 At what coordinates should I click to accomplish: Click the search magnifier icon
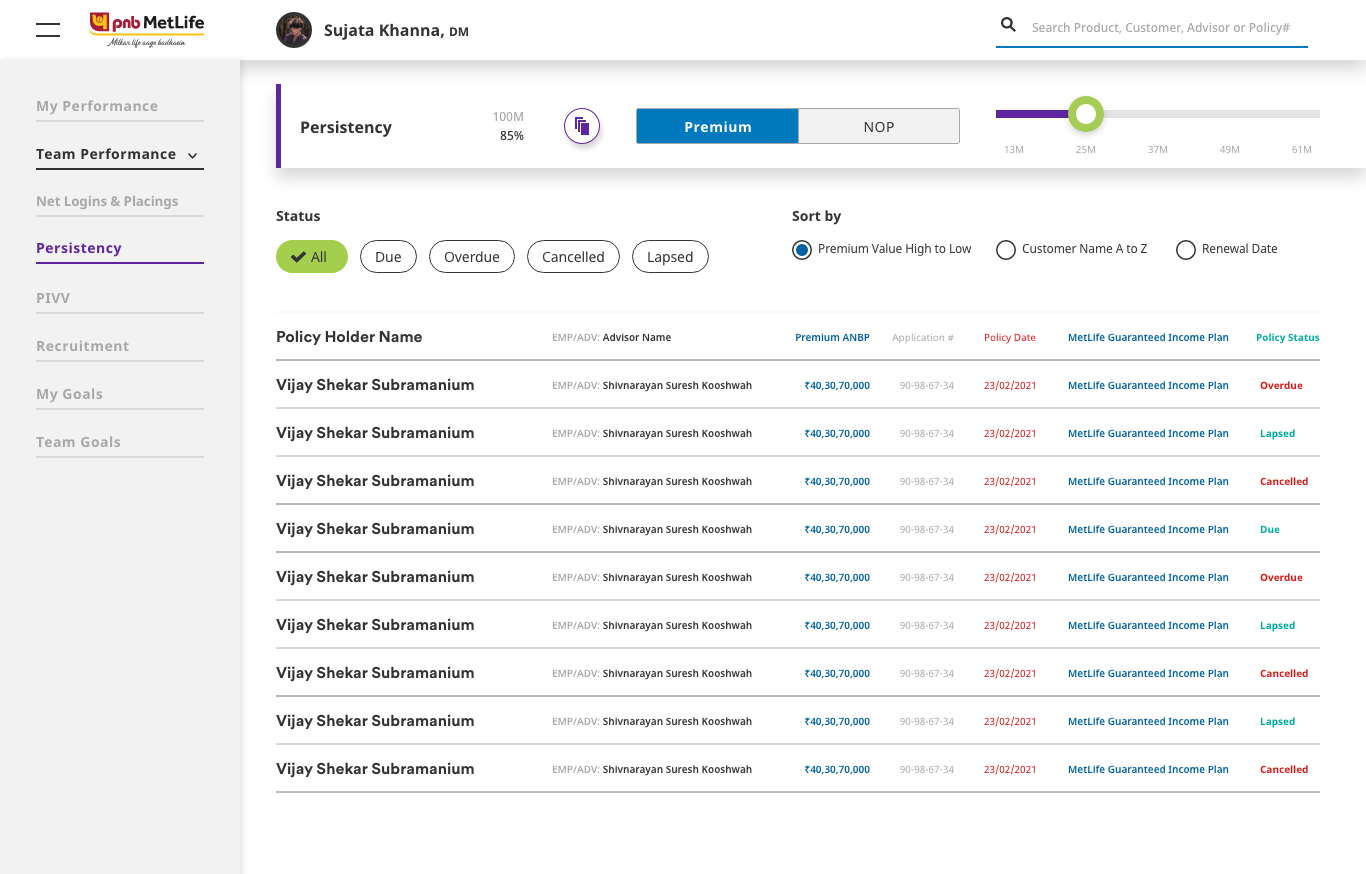(1008, 26)
